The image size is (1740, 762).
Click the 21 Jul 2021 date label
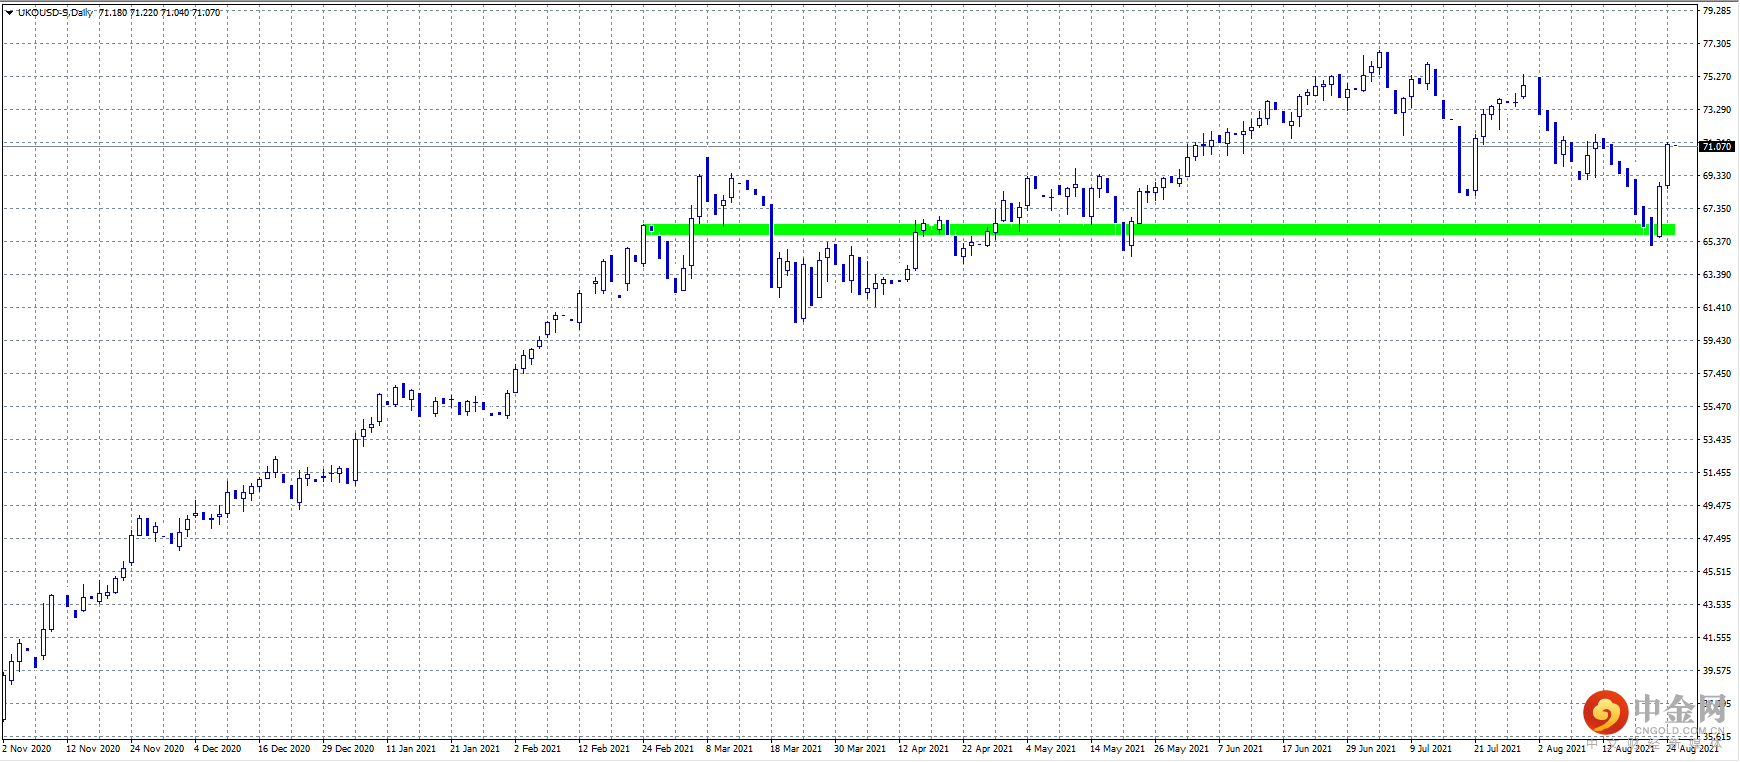1497,749
